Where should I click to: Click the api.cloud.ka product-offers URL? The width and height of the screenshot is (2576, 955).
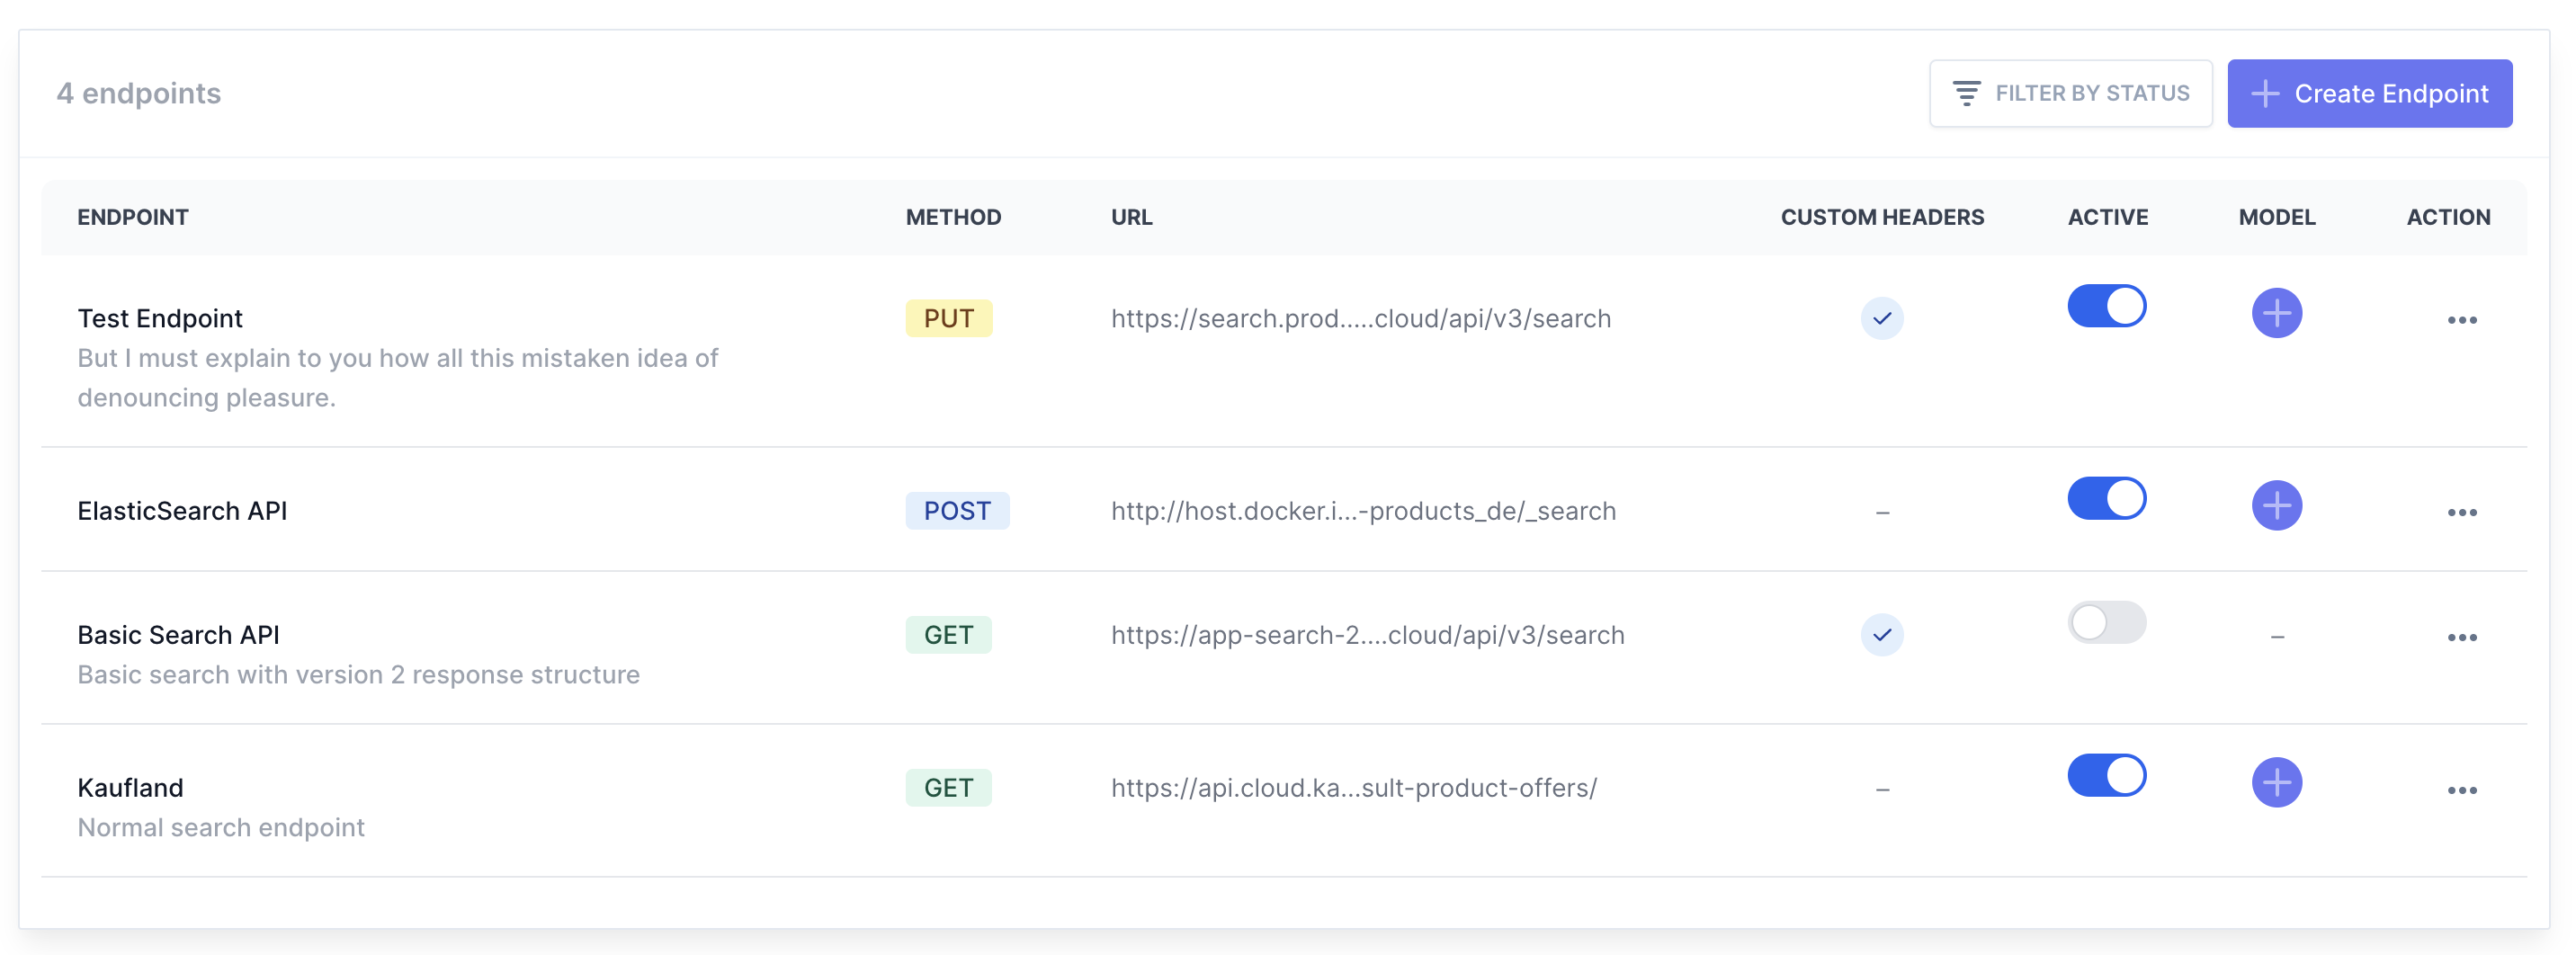1354,788
